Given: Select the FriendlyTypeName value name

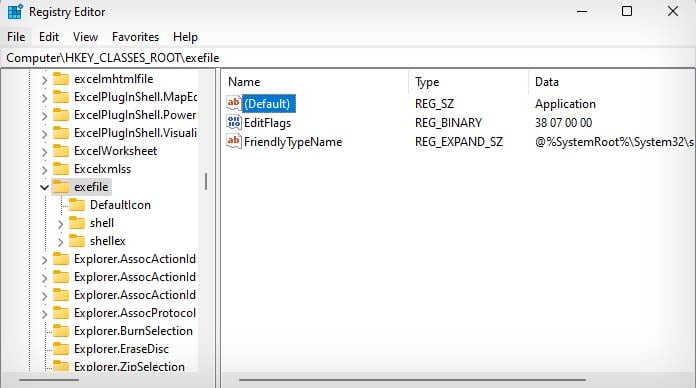Looking at the screenshot, I should click(x=293, y=142).
